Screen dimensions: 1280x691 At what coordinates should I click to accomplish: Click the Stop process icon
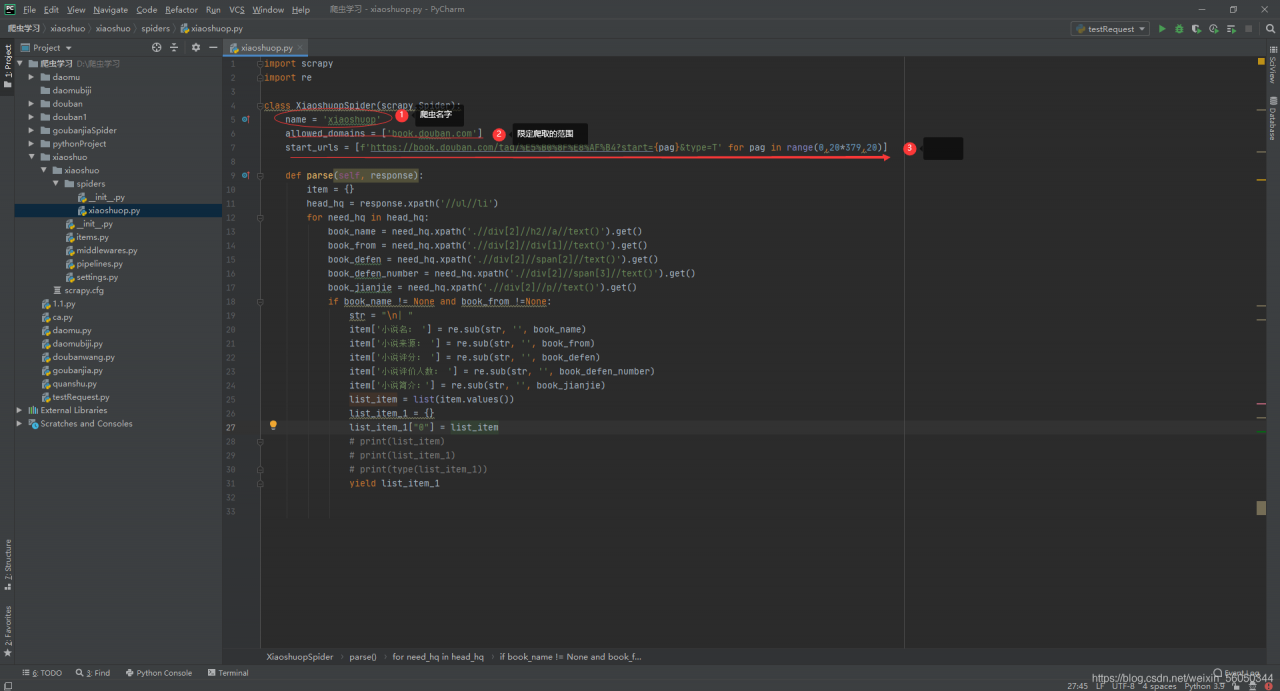click(x=1248, y=29)
